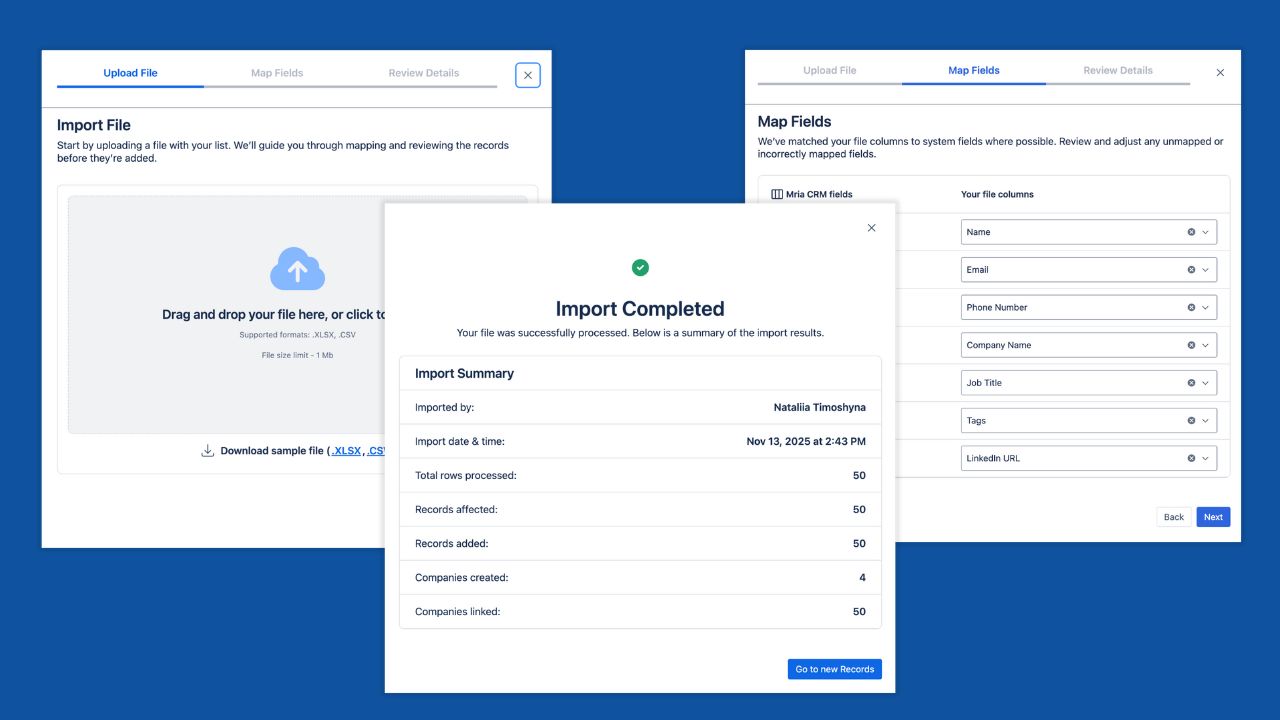This screenshot has width=1280, height=720.
Task: Click the Supported formats text
Action: pos(297,335)
